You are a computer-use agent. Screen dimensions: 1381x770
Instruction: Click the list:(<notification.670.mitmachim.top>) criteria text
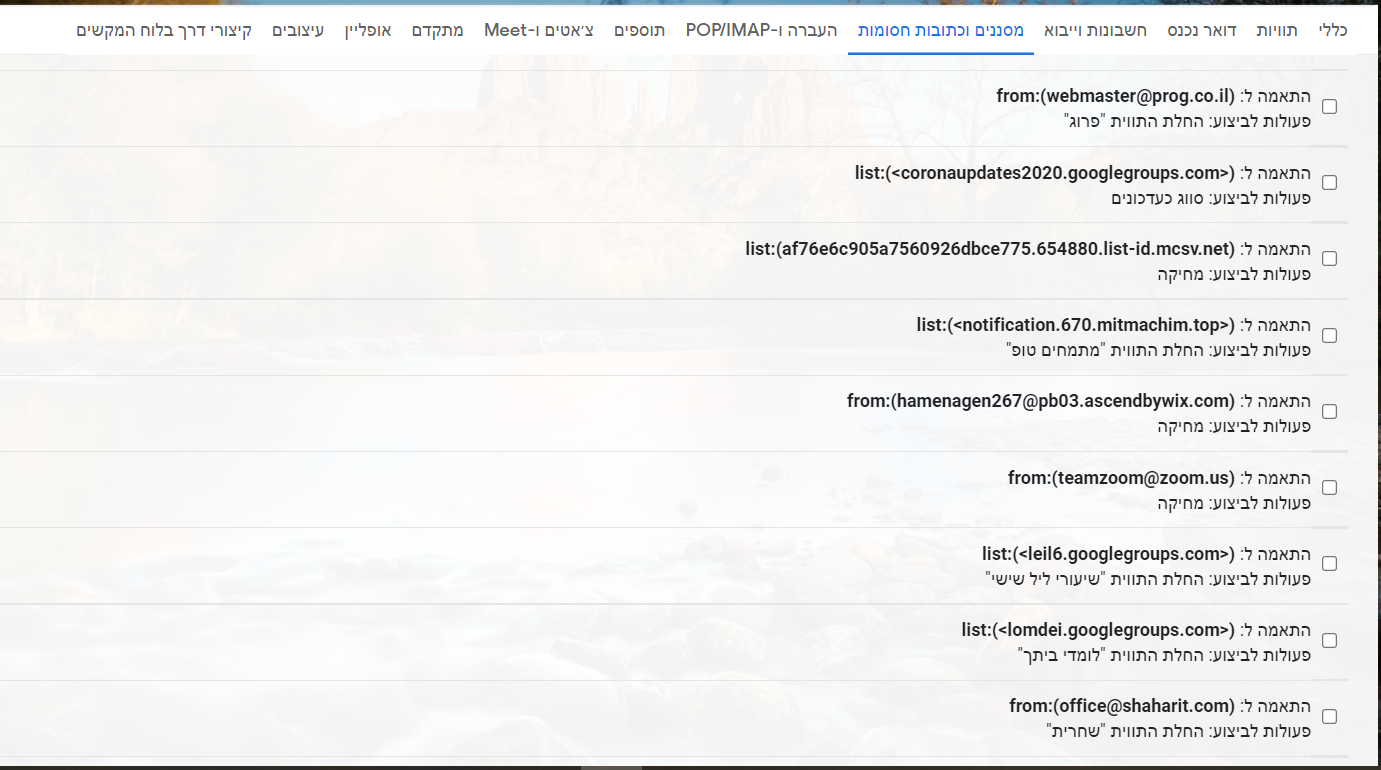(x=1076, y=325)
